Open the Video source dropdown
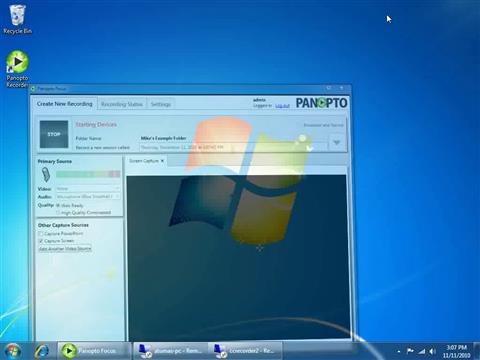 88,189
